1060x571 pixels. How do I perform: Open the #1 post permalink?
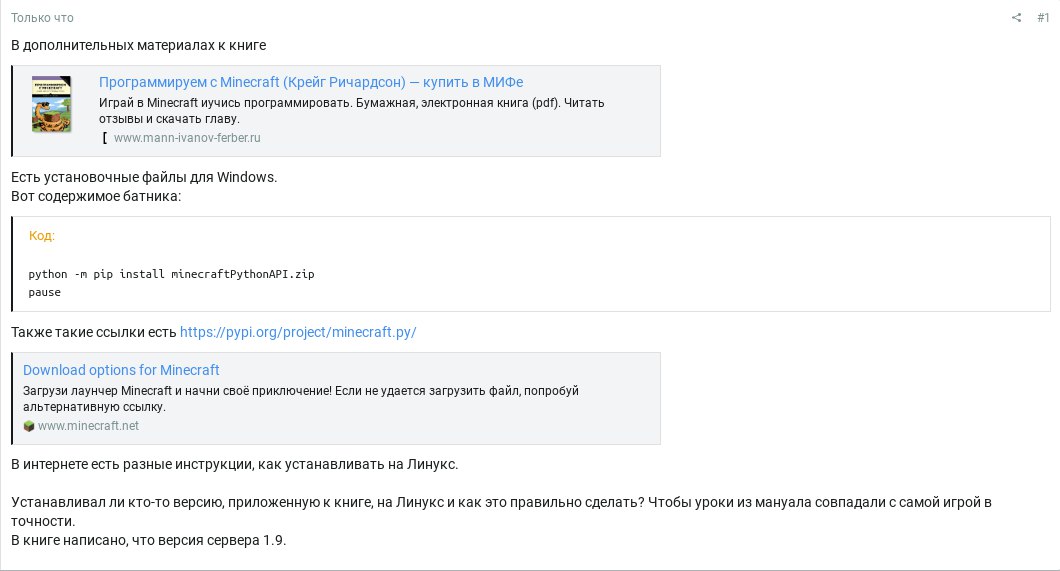pos(1043,18)
